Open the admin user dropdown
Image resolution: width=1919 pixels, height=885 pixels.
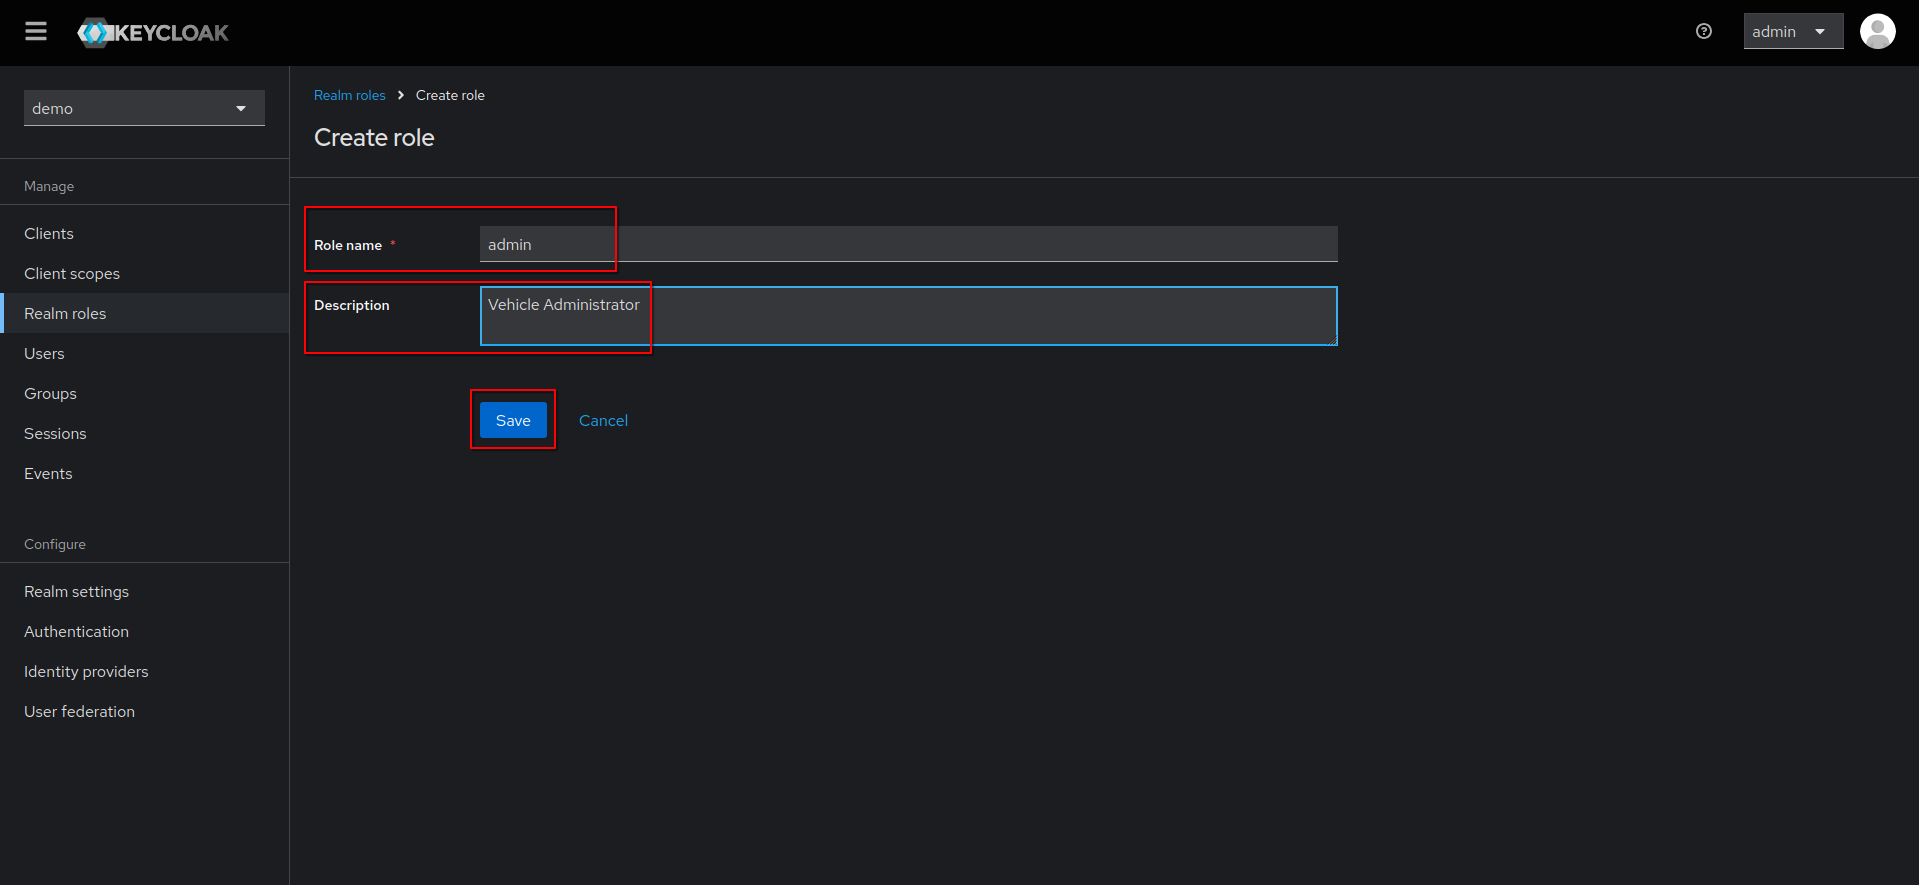(x=1793, y=32)
